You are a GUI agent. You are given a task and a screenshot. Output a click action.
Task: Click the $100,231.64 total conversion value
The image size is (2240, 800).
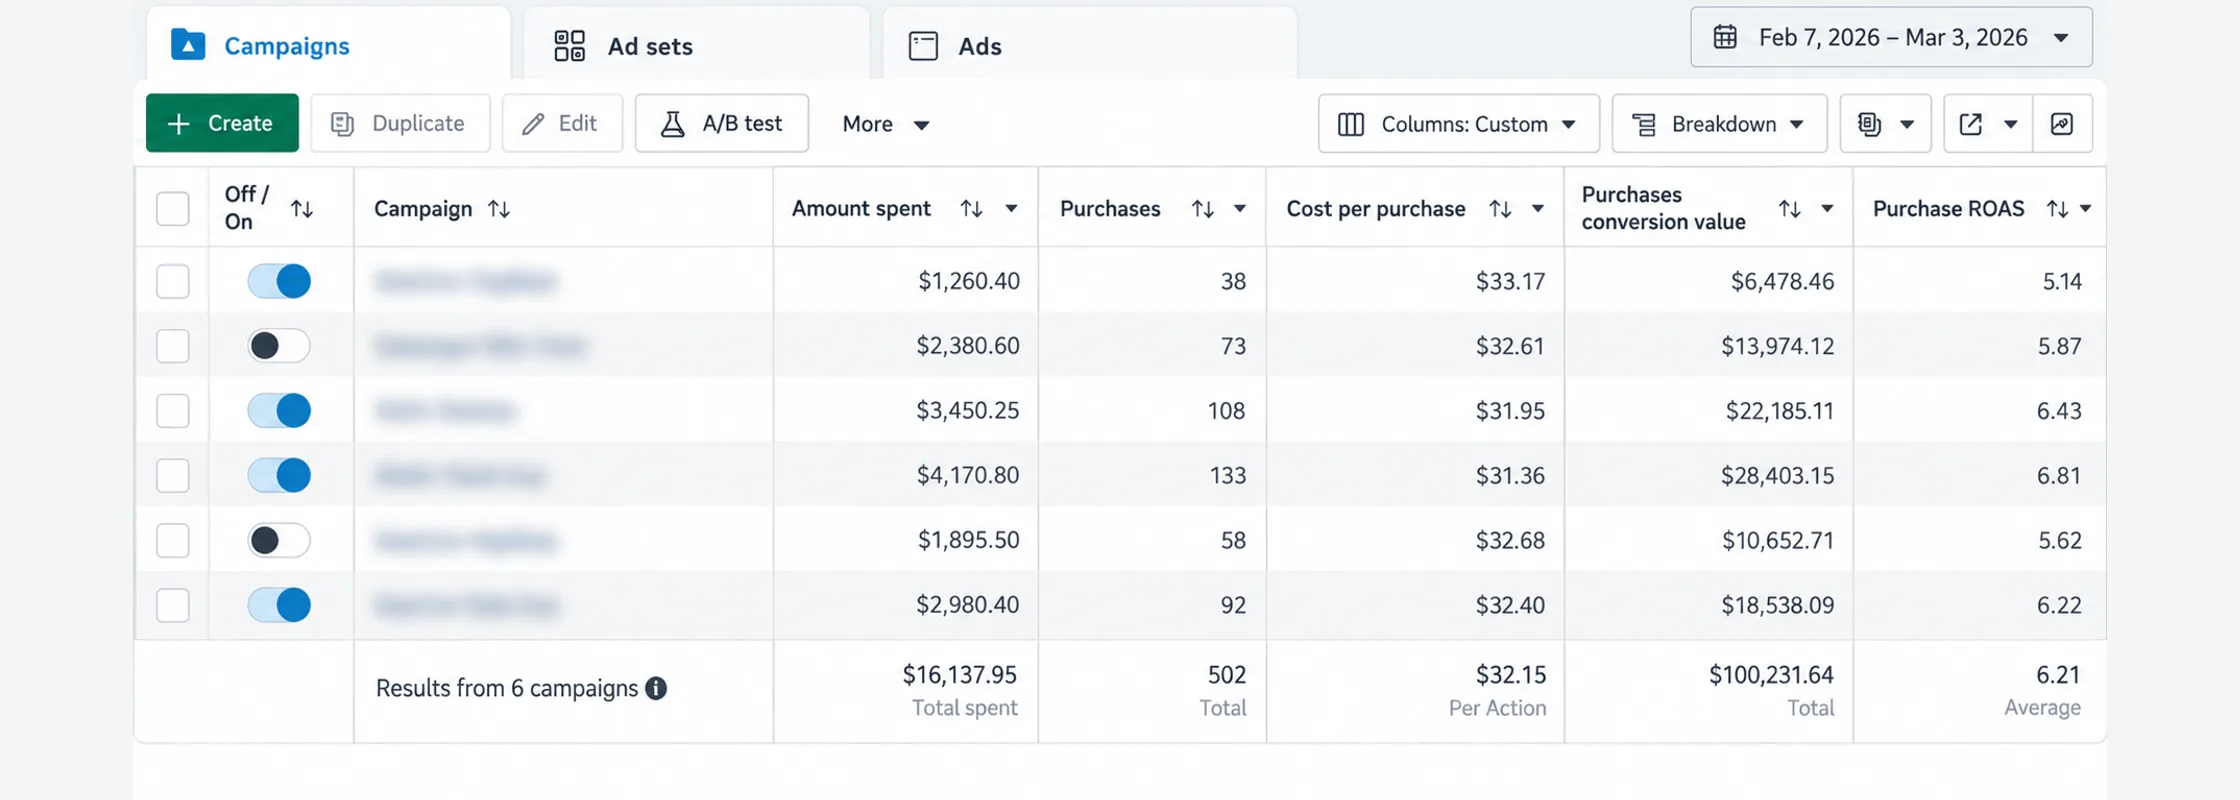point(1771,675)
